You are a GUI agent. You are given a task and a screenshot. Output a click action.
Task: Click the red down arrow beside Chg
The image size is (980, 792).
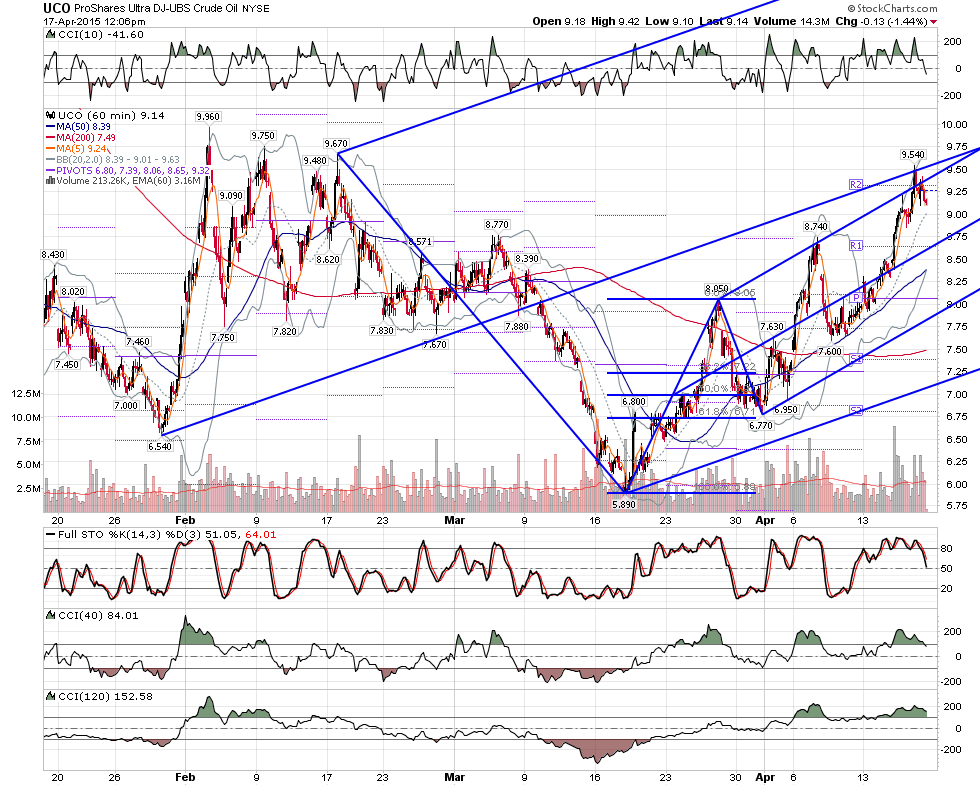(933, 22)
